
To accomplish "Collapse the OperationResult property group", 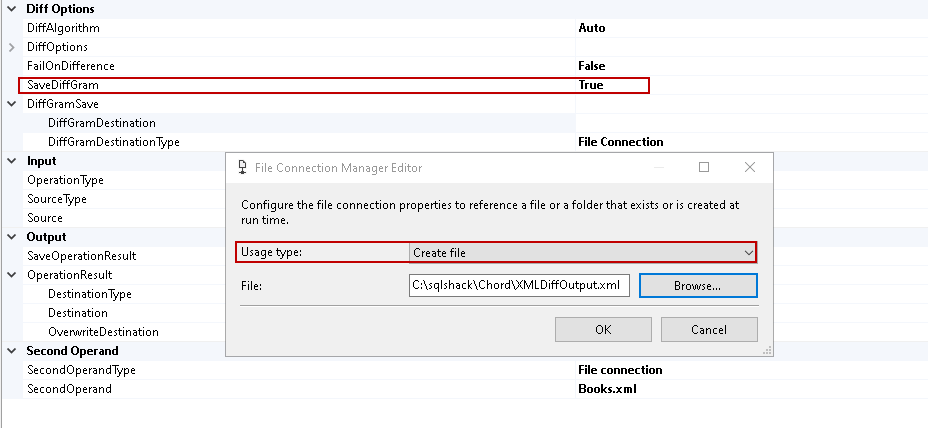I will point(11,275).
